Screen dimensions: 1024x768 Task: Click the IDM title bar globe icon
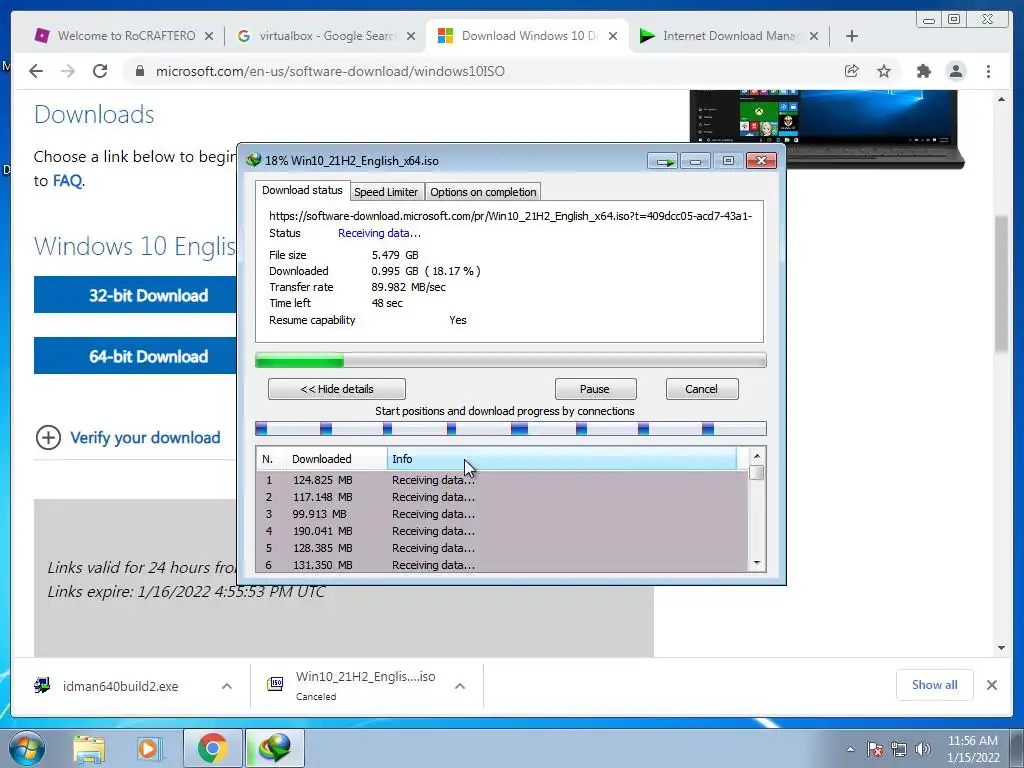253,160
